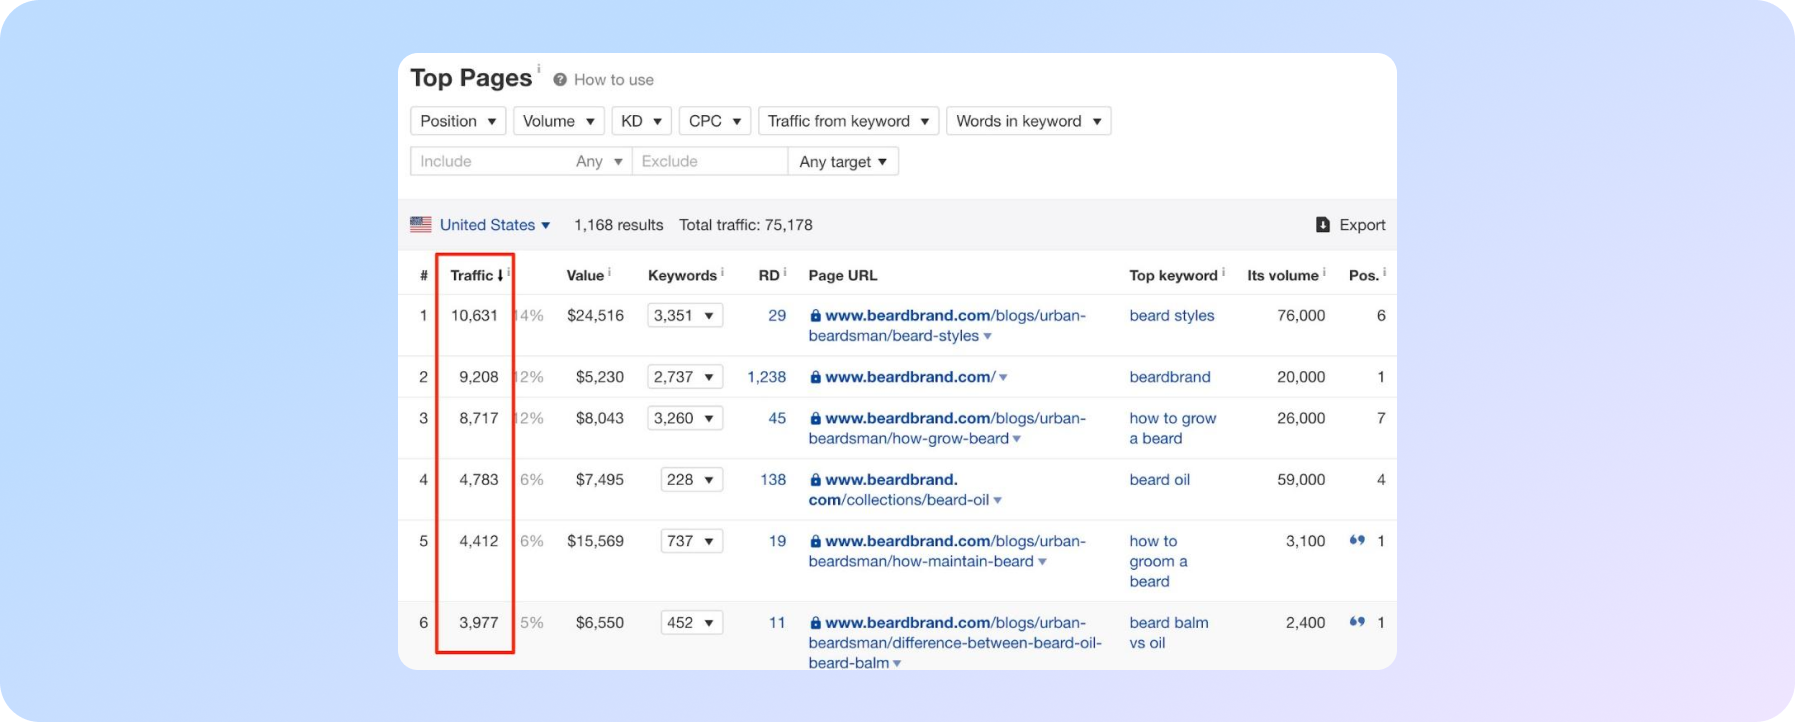Open the Position filter dropdown
This screenshot has height=722, width=1795.
458,121
